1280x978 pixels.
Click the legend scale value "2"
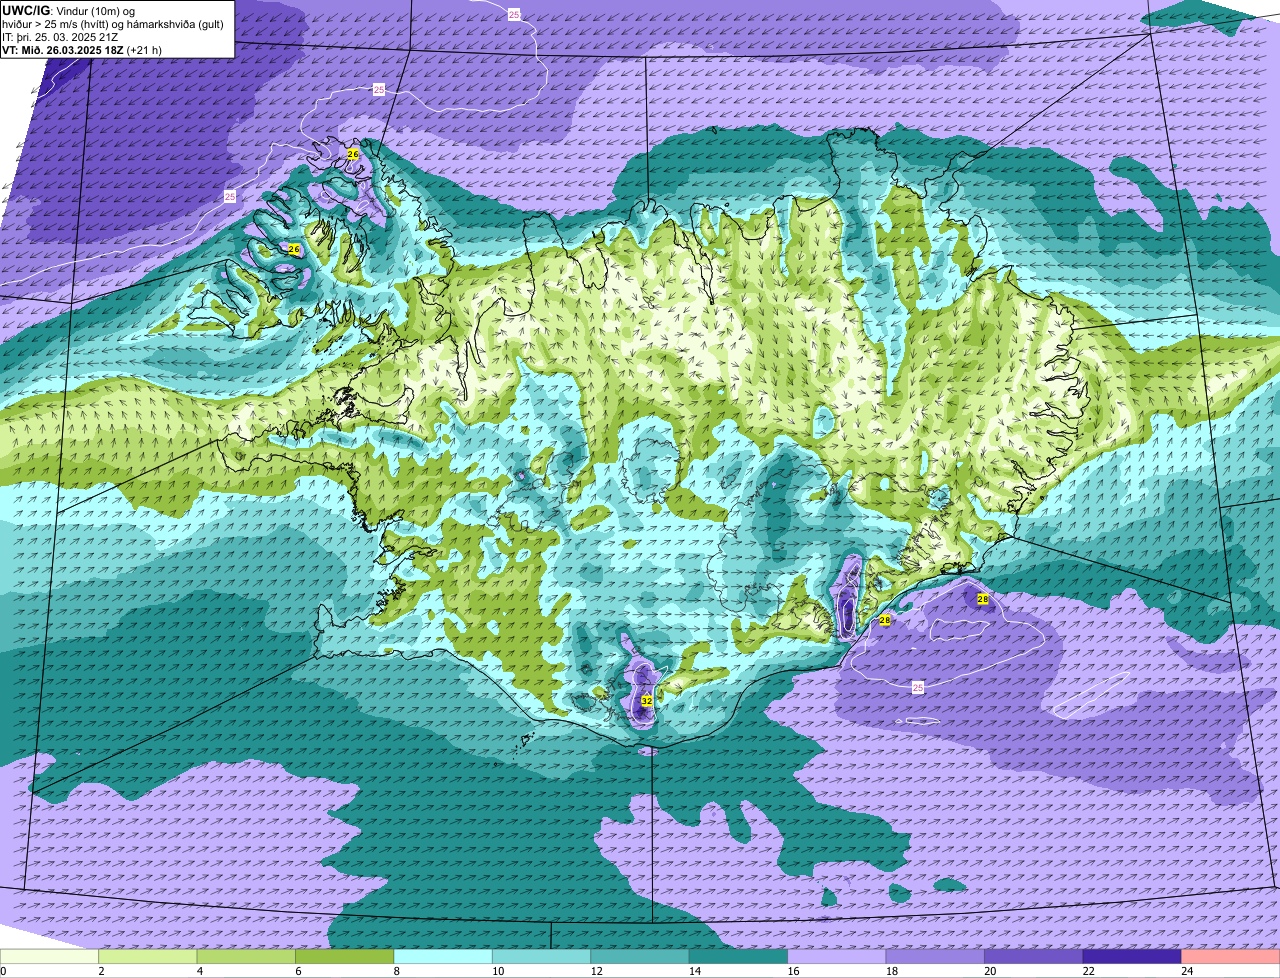(x=101, y=970)
